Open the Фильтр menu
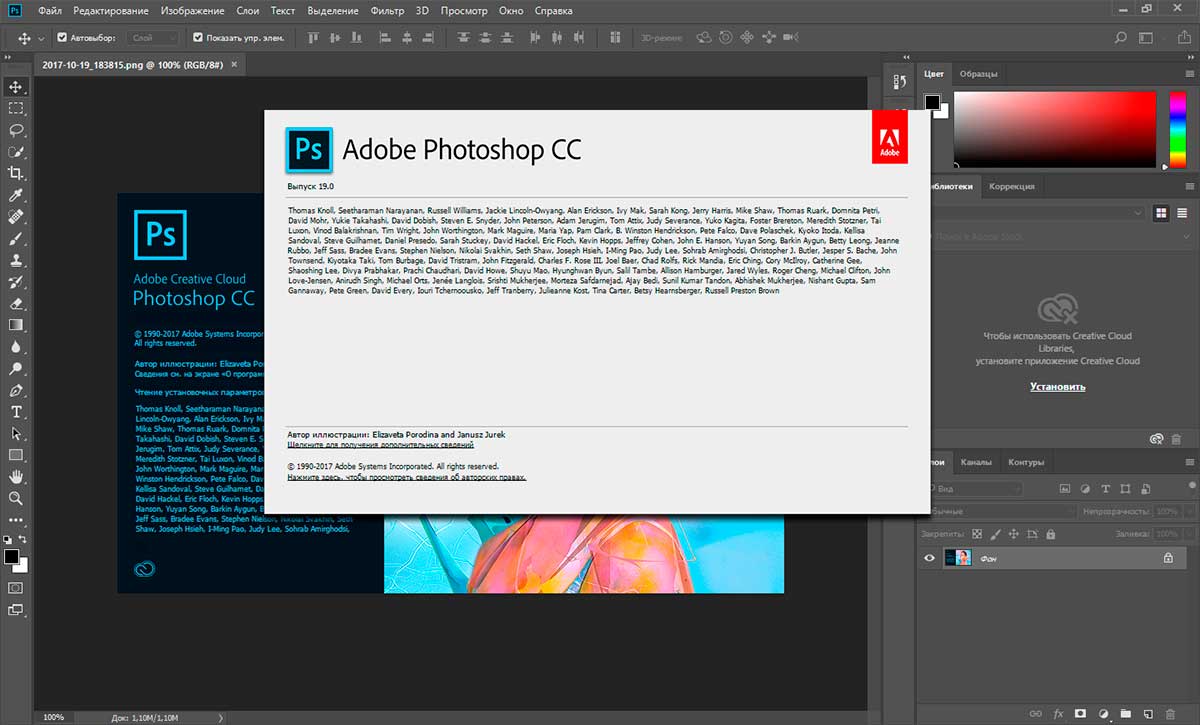Viewport: 1200px width, 725px height. point(387,11)
